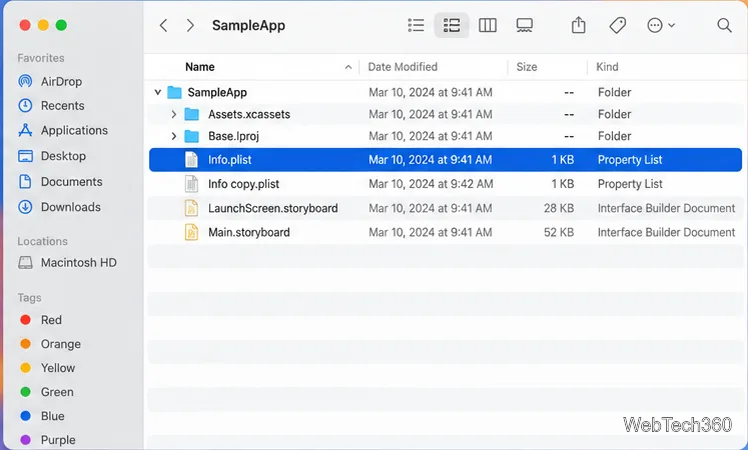
Task: Select the SampleApp folder icon in list
Action: tap(175, 92)
